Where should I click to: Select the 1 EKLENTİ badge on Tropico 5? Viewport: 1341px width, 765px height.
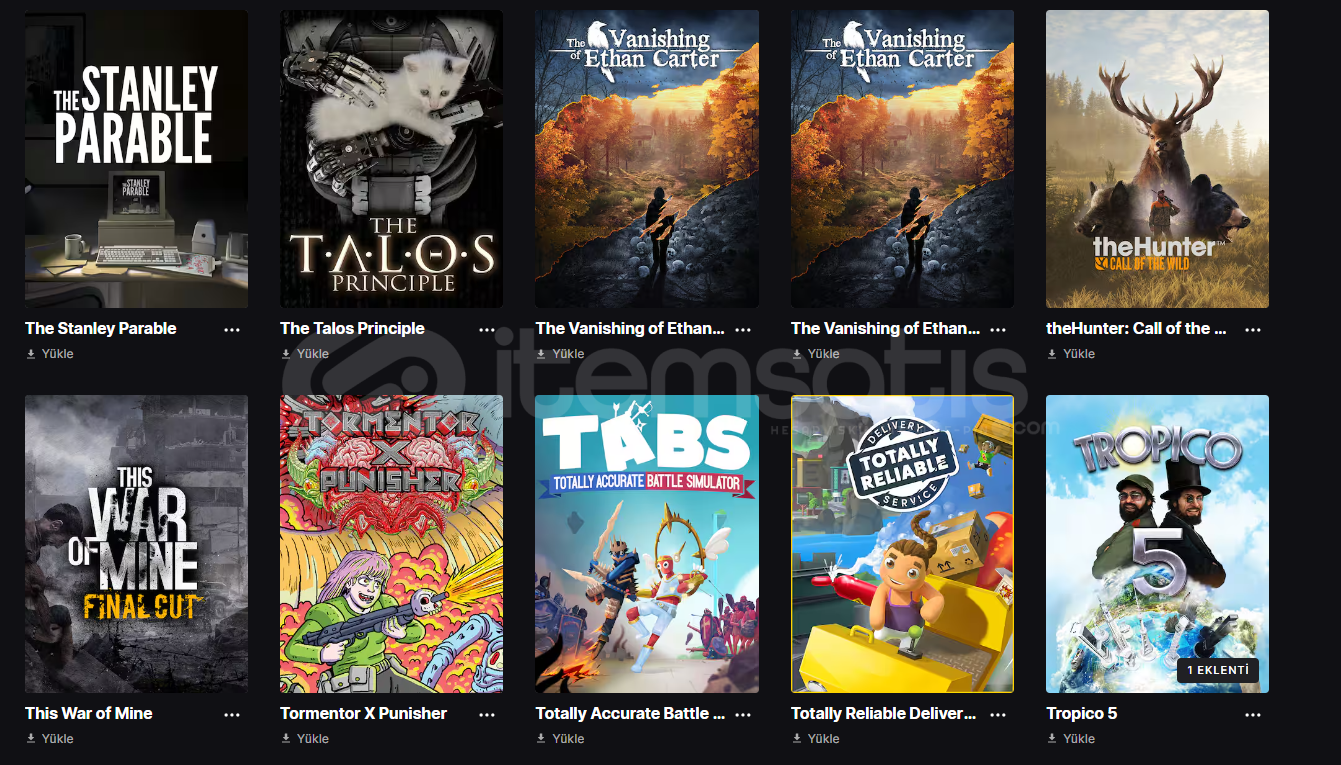point(1217,671)
